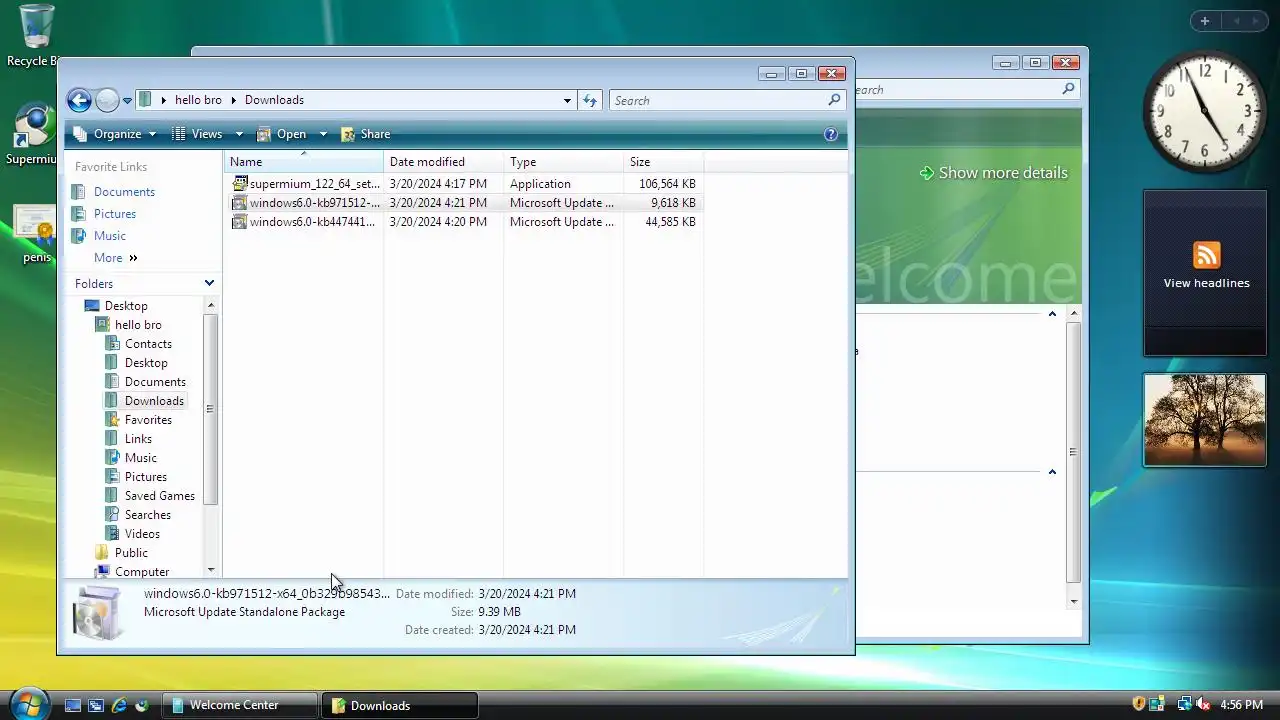Click the Forward navigation arrow in Explorer

click(107, 100)
